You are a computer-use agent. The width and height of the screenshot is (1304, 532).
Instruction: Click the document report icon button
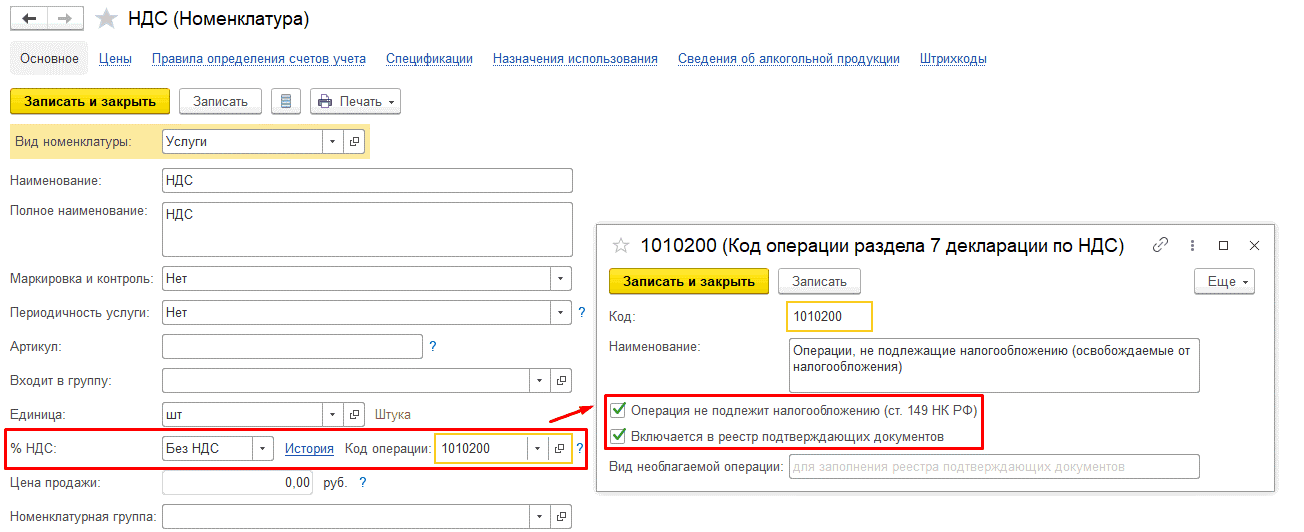point(287,101)
